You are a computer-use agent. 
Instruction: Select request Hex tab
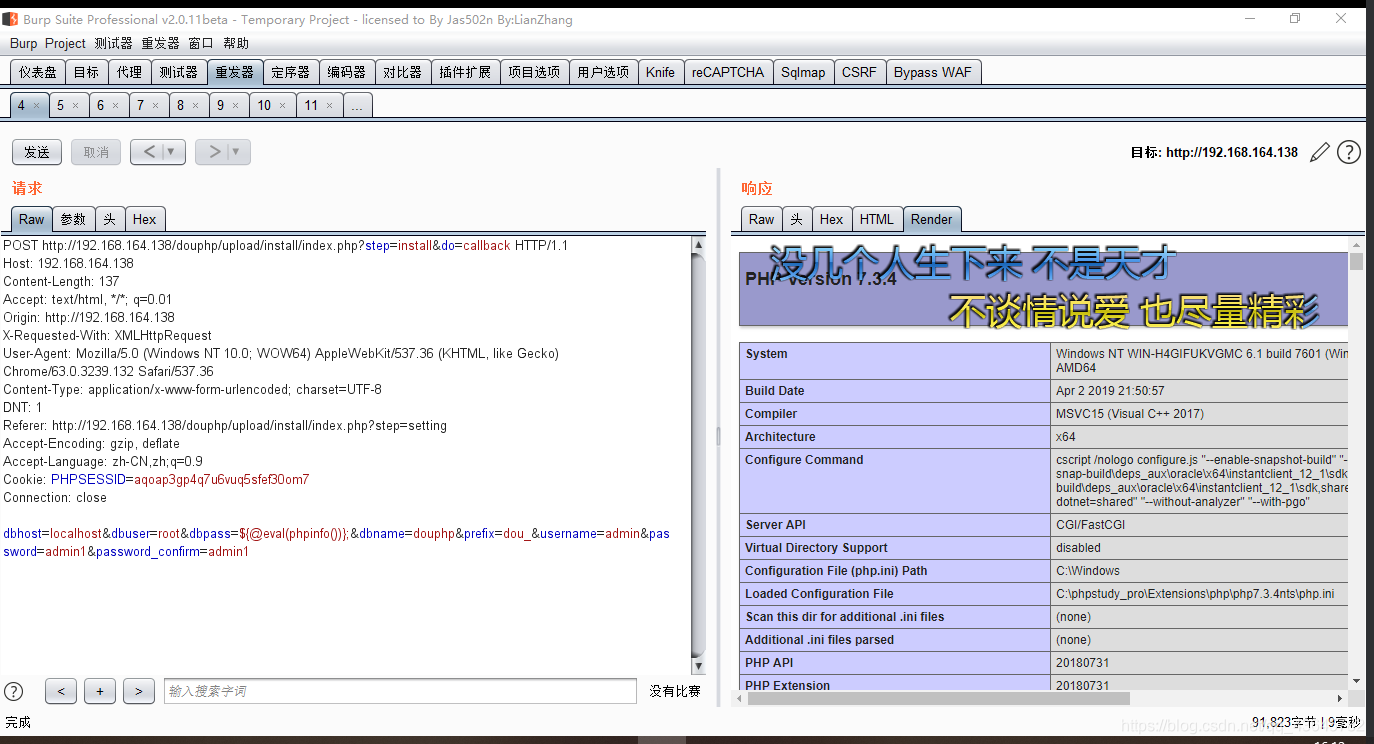click(145, 219)
